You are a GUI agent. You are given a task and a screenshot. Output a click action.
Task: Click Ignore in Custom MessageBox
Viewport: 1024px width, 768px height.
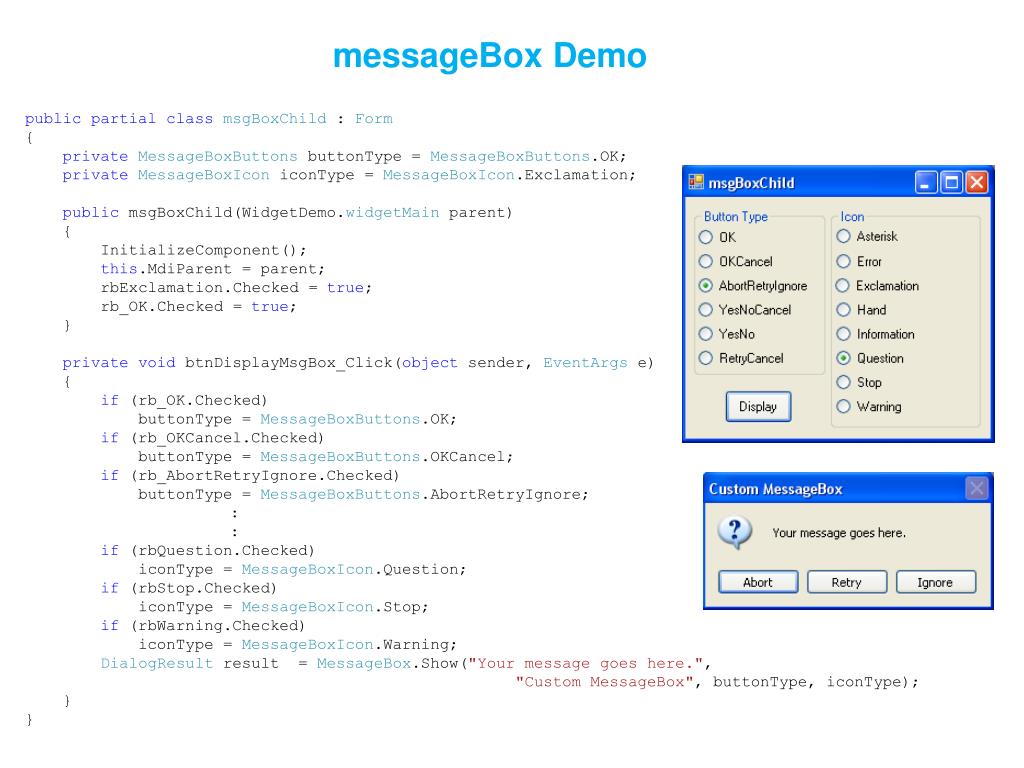(935, 582)
